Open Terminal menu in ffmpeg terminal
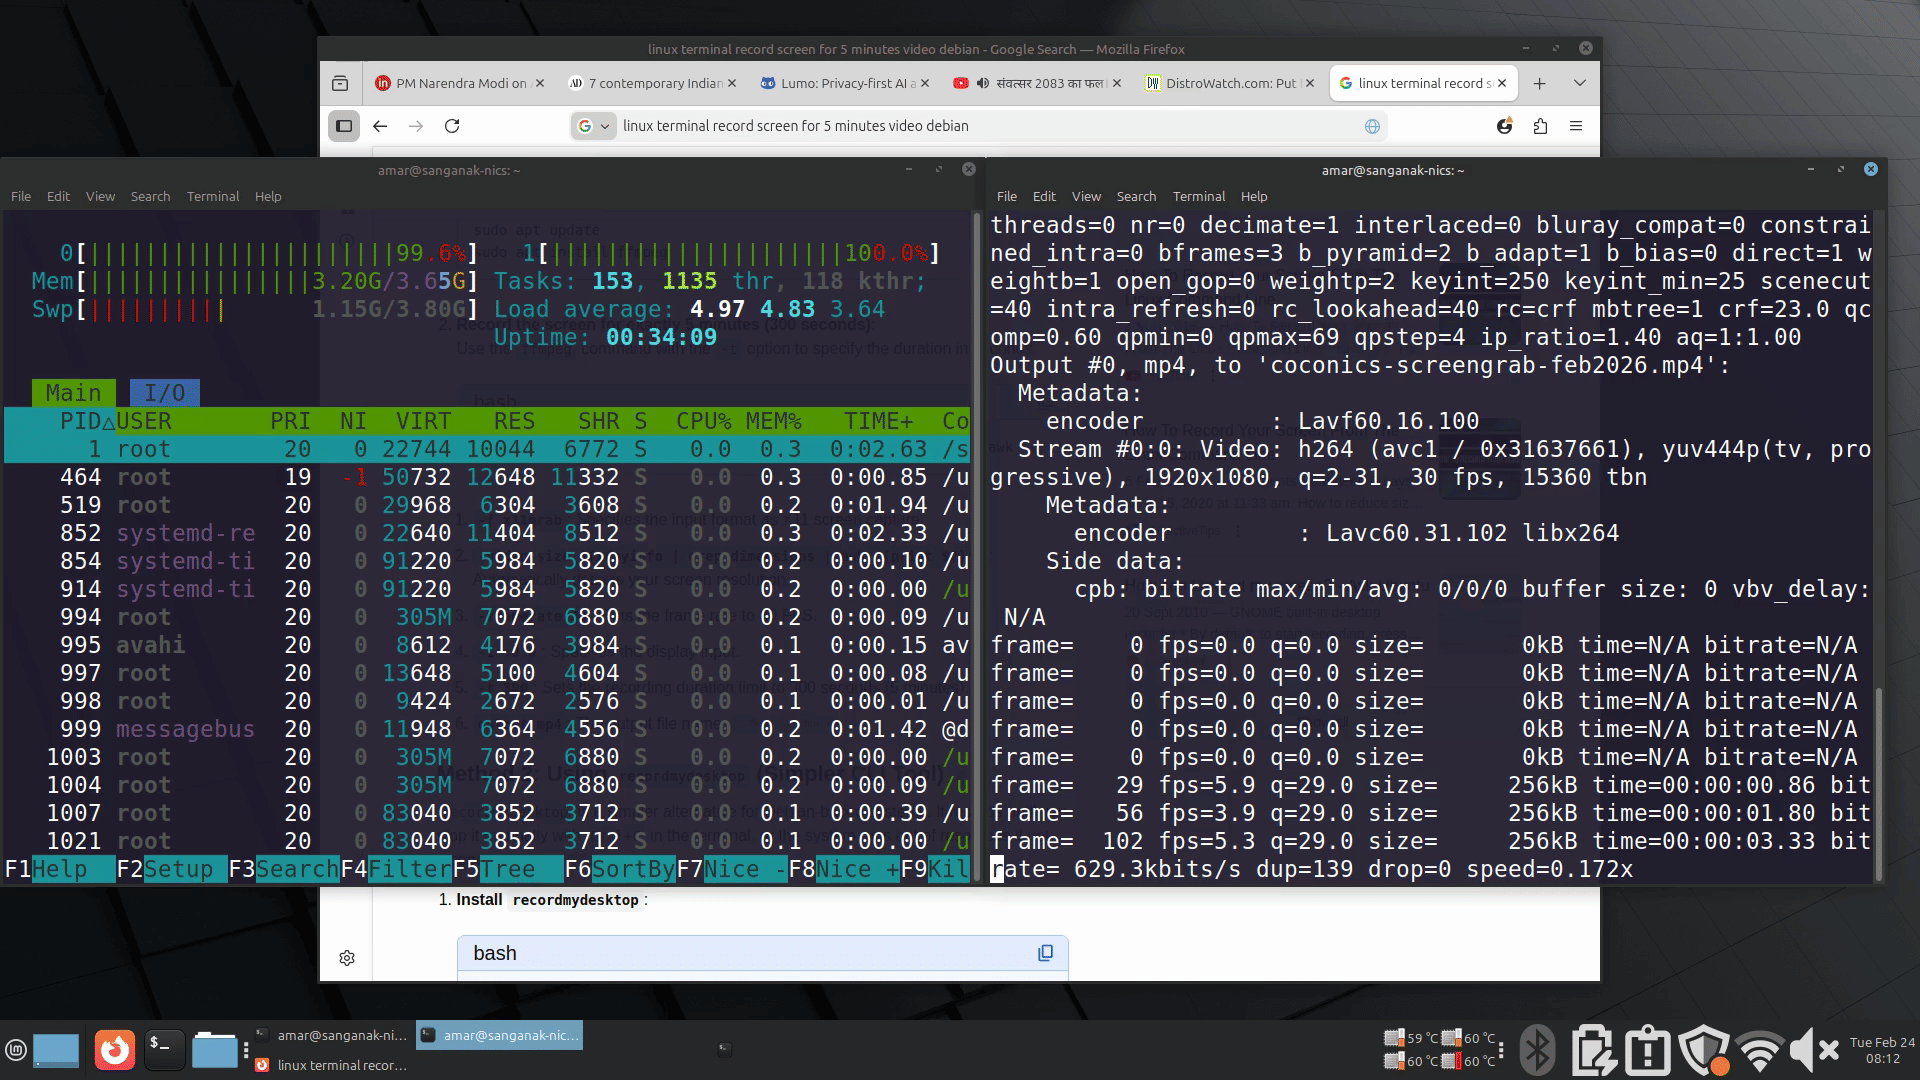This screenshot has height=1080, width=1920. (1198, 197)
